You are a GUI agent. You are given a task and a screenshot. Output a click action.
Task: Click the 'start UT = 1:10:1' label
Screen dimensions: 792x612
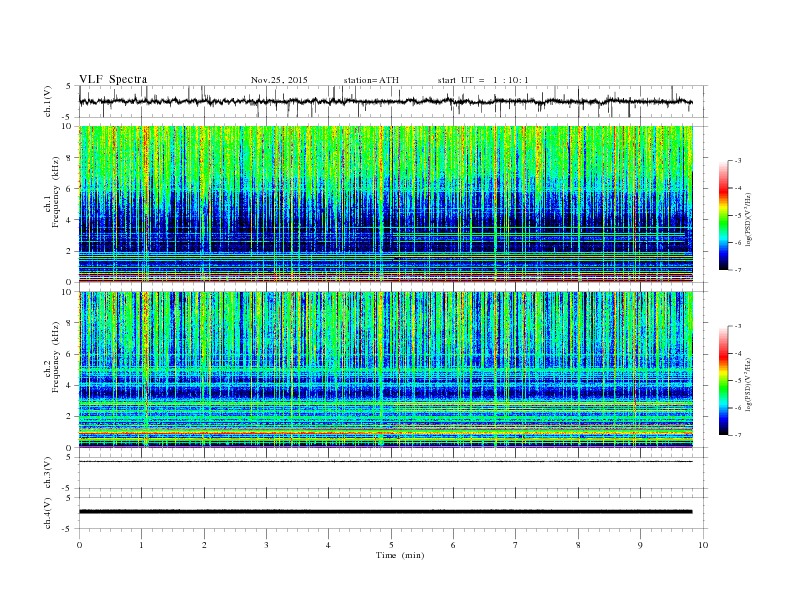click(483, 80)
